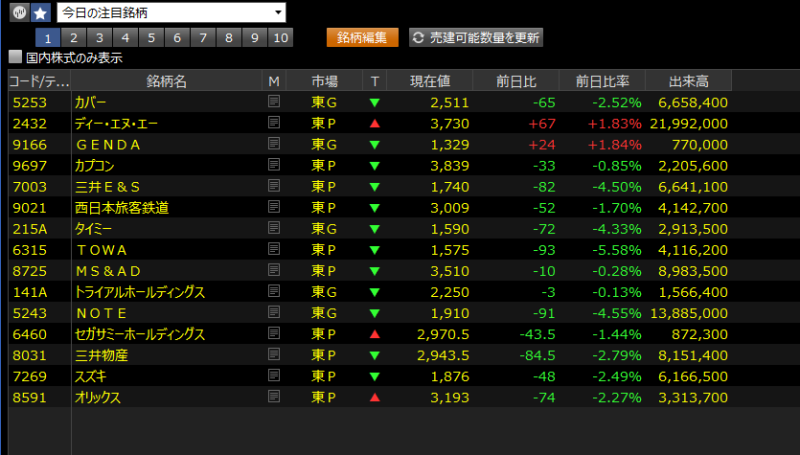This screenshot has height=455, width=800.
Task: Switch to list page tab 8
Action: (x=229, y=38)
